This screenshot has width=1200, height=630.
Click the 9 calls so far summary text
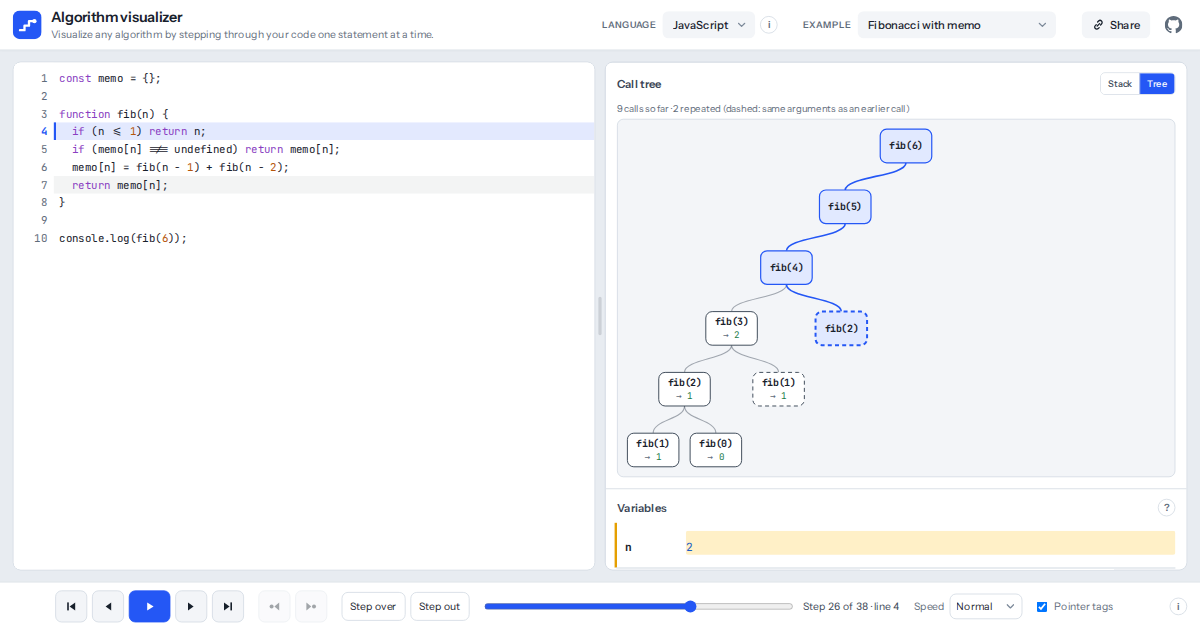tap(763, 108)
